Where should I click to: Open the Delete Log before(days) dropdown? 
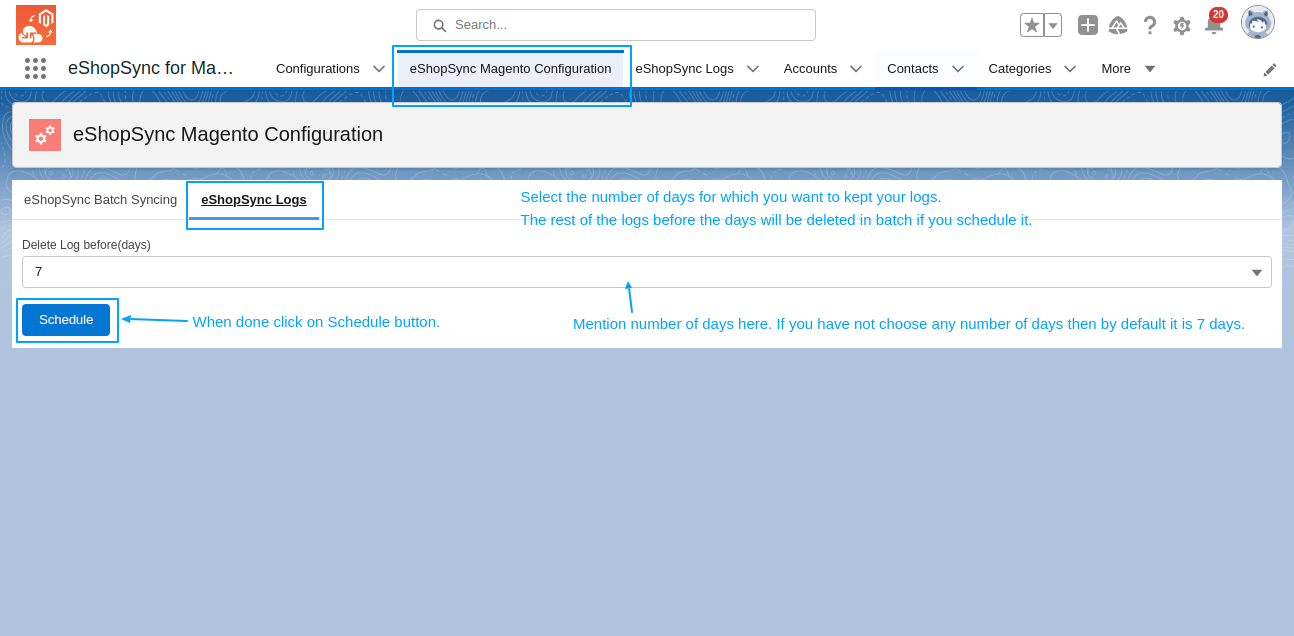[646, 272]
